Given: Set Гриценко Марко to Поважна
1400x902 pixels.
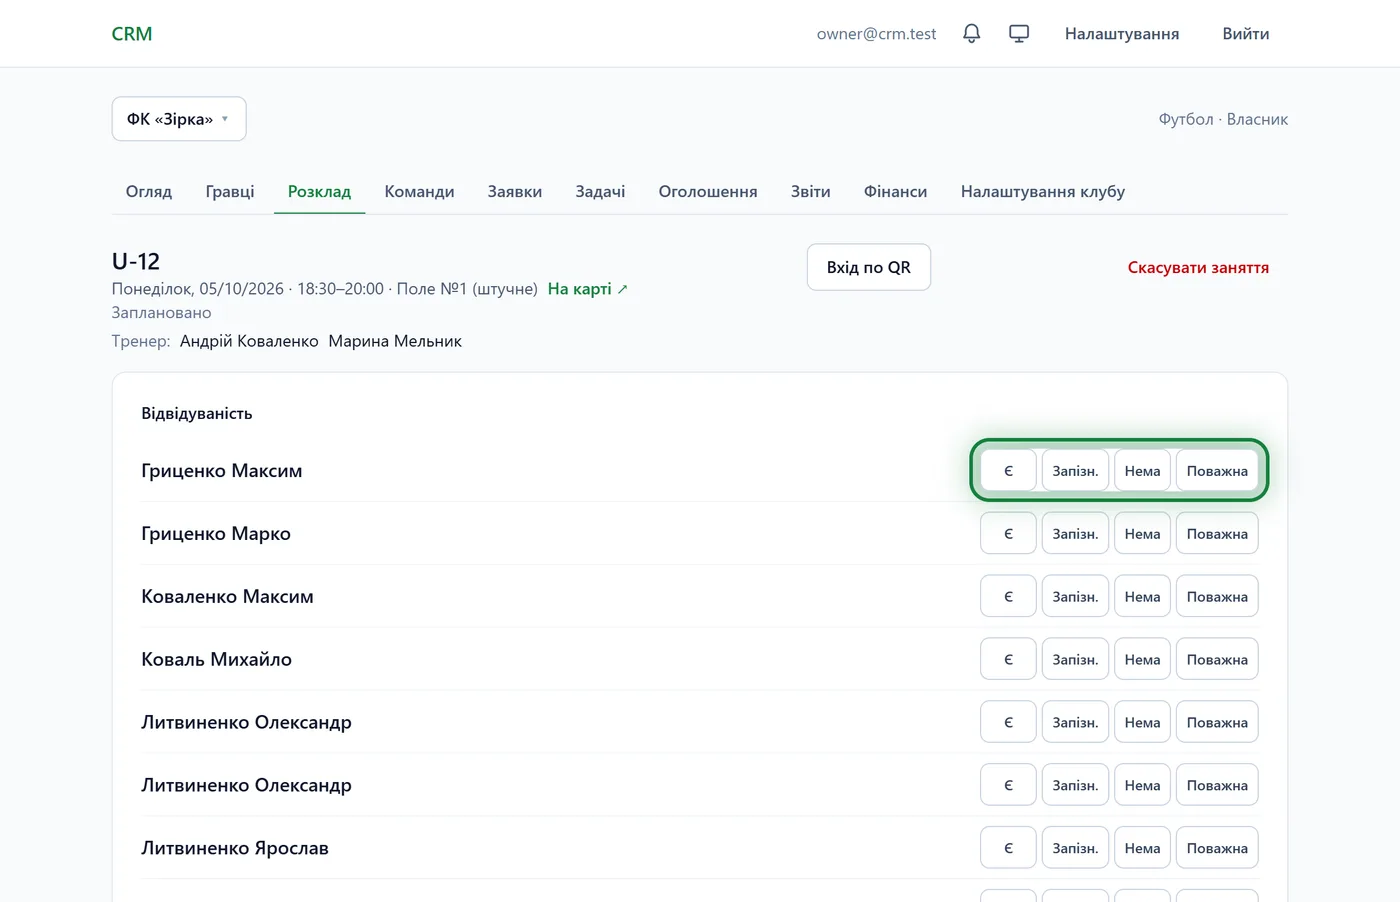Looking at the screenshot, I should point(1217,534).
